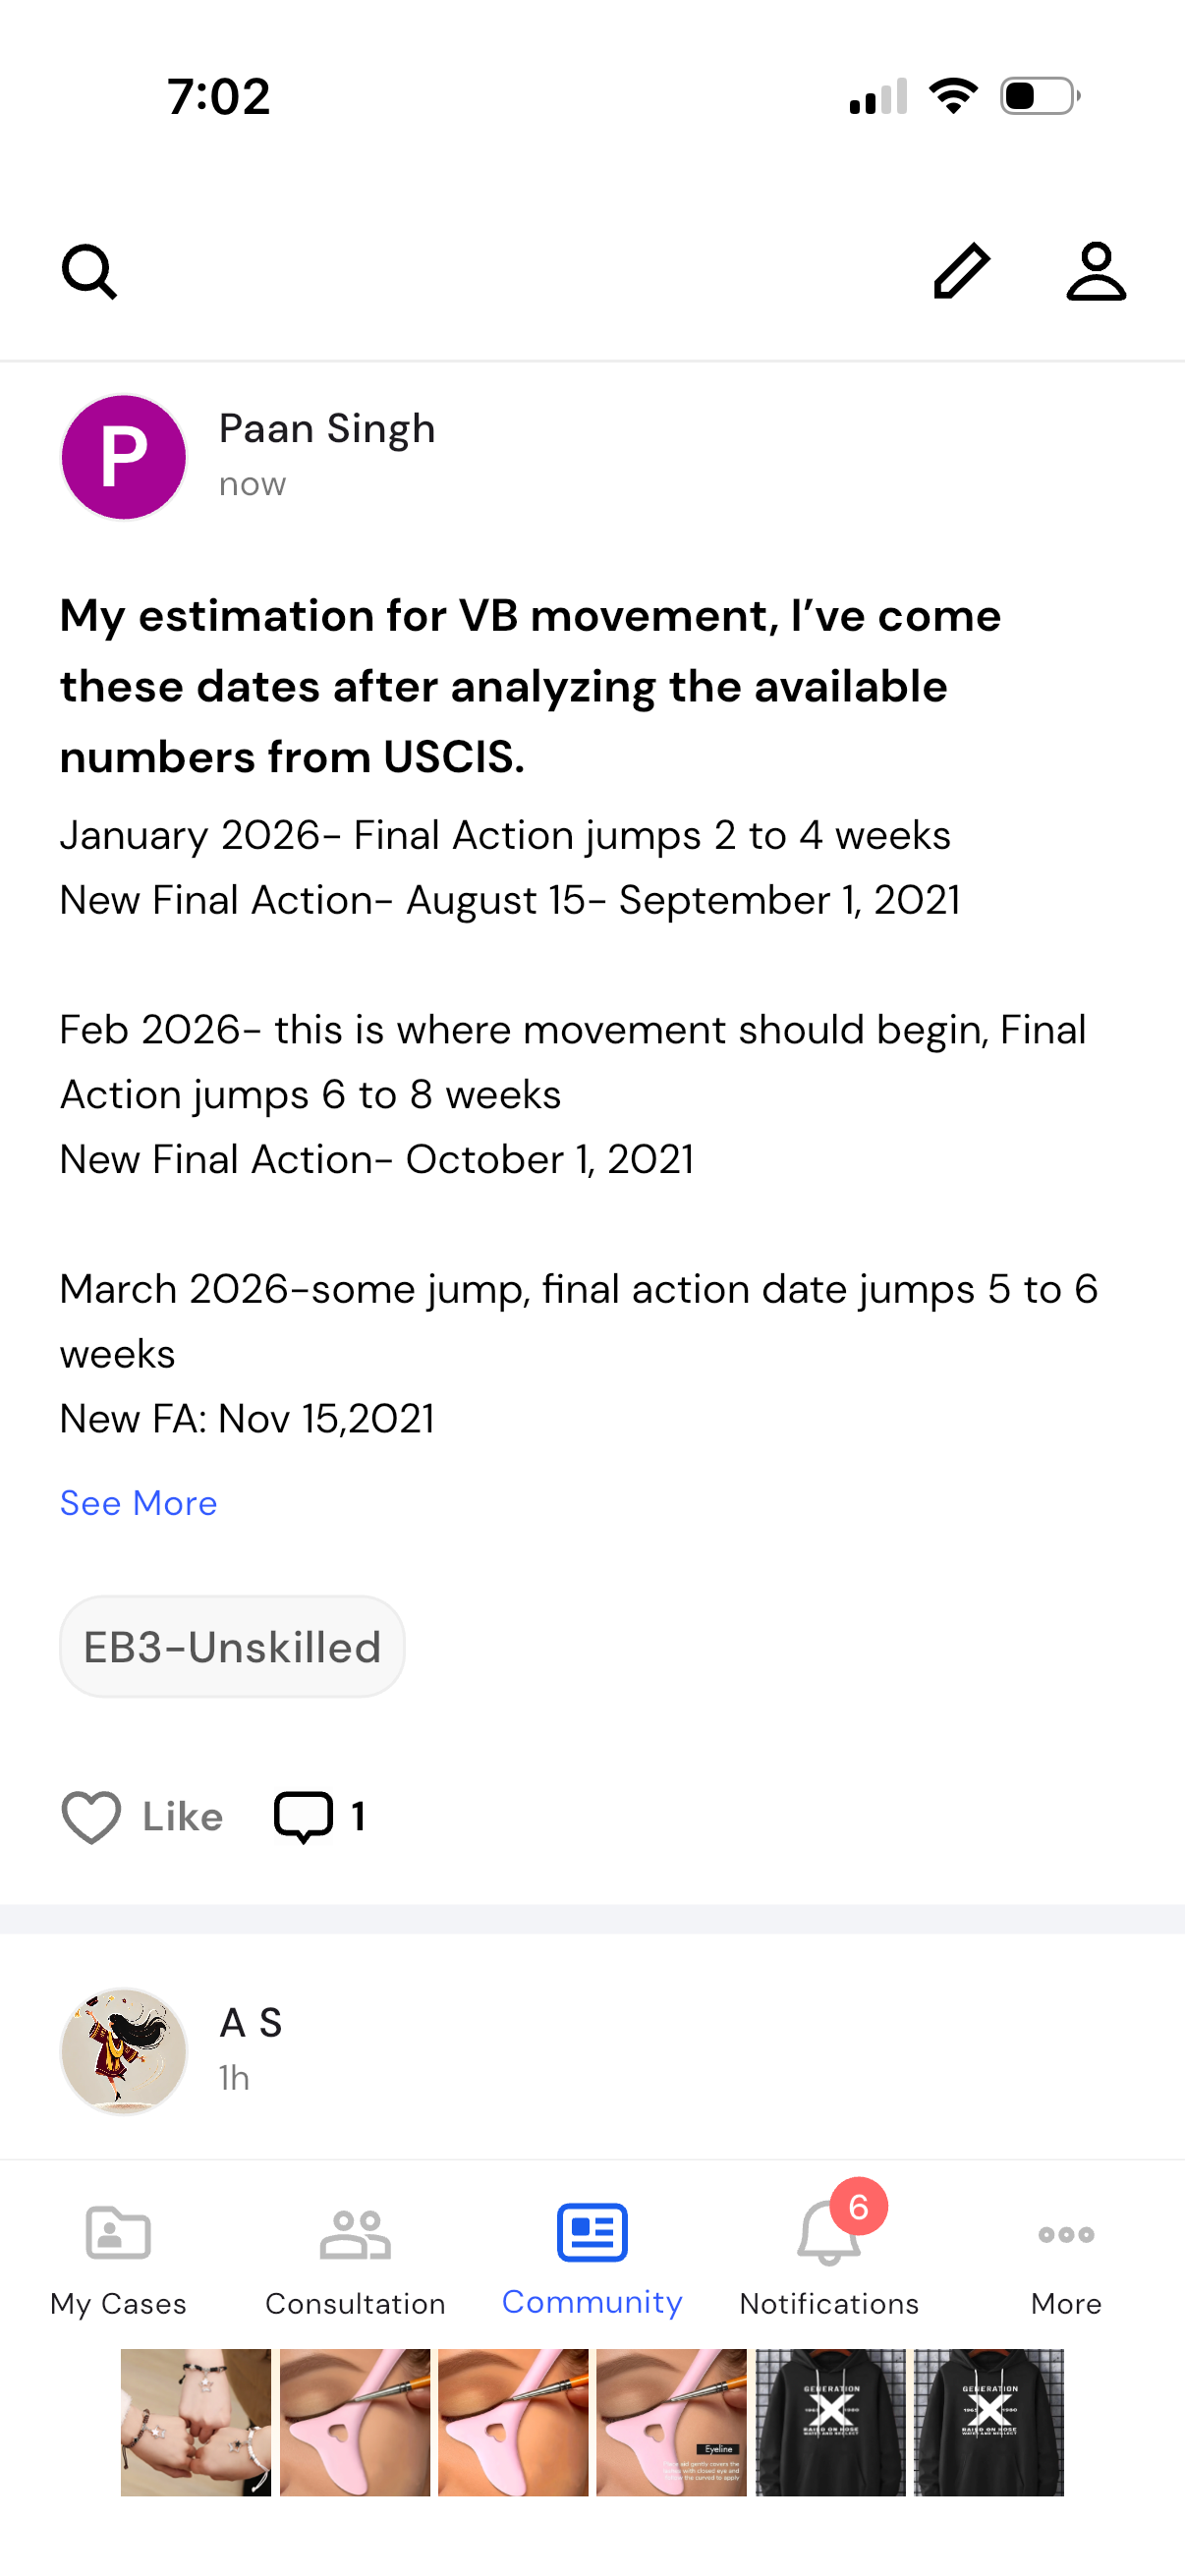
Task: Open the Notifications bell icon
Action: [x=829, y=2234]
